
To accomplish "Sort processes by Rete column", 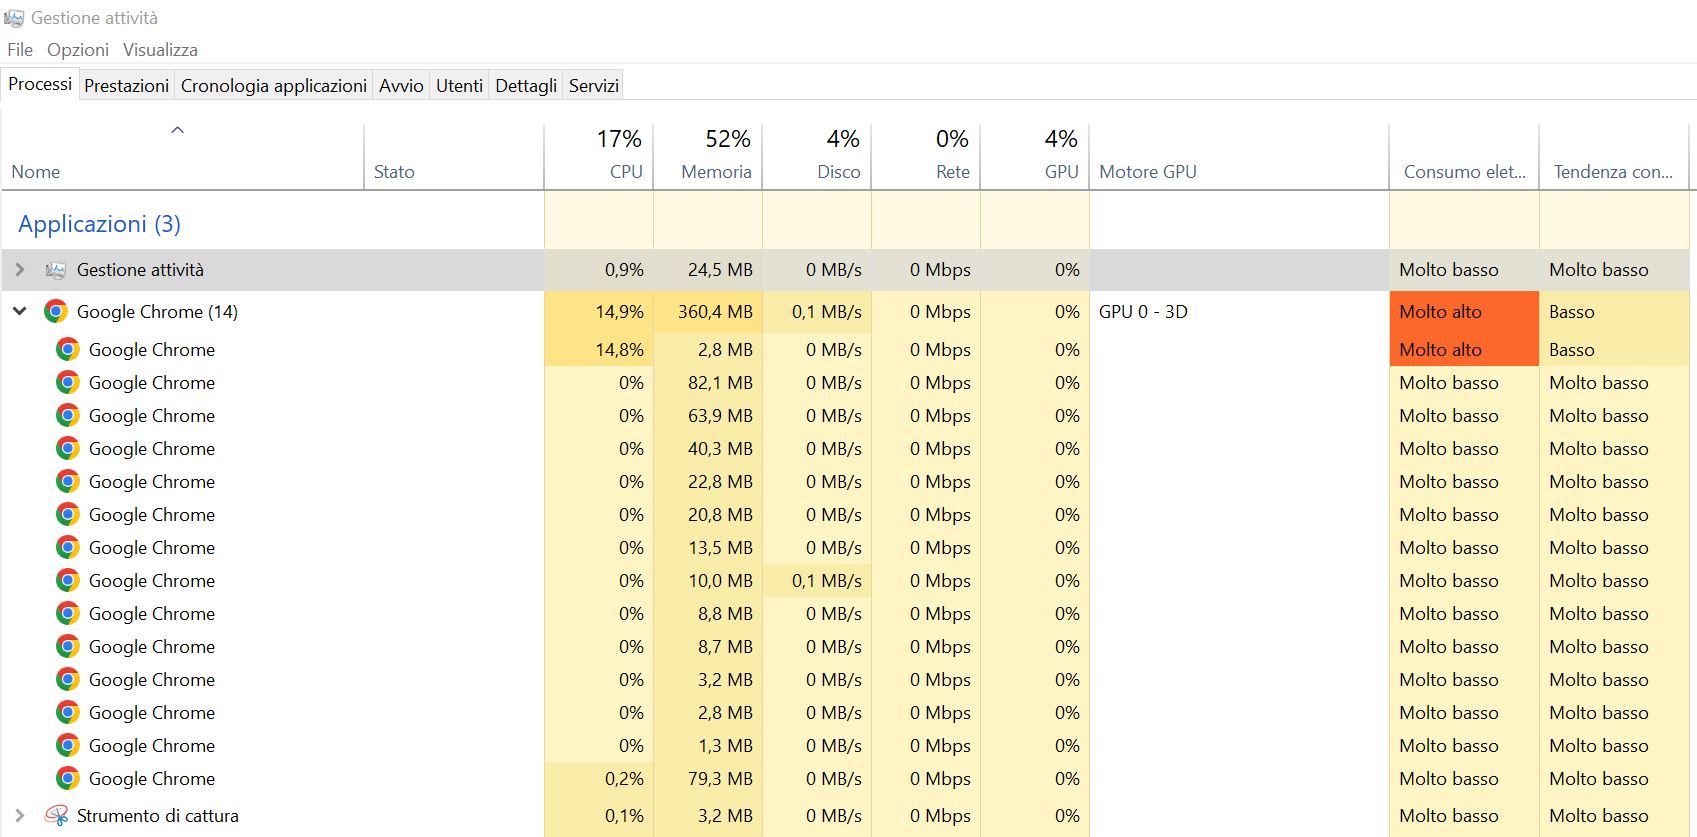I will point(926,157).
